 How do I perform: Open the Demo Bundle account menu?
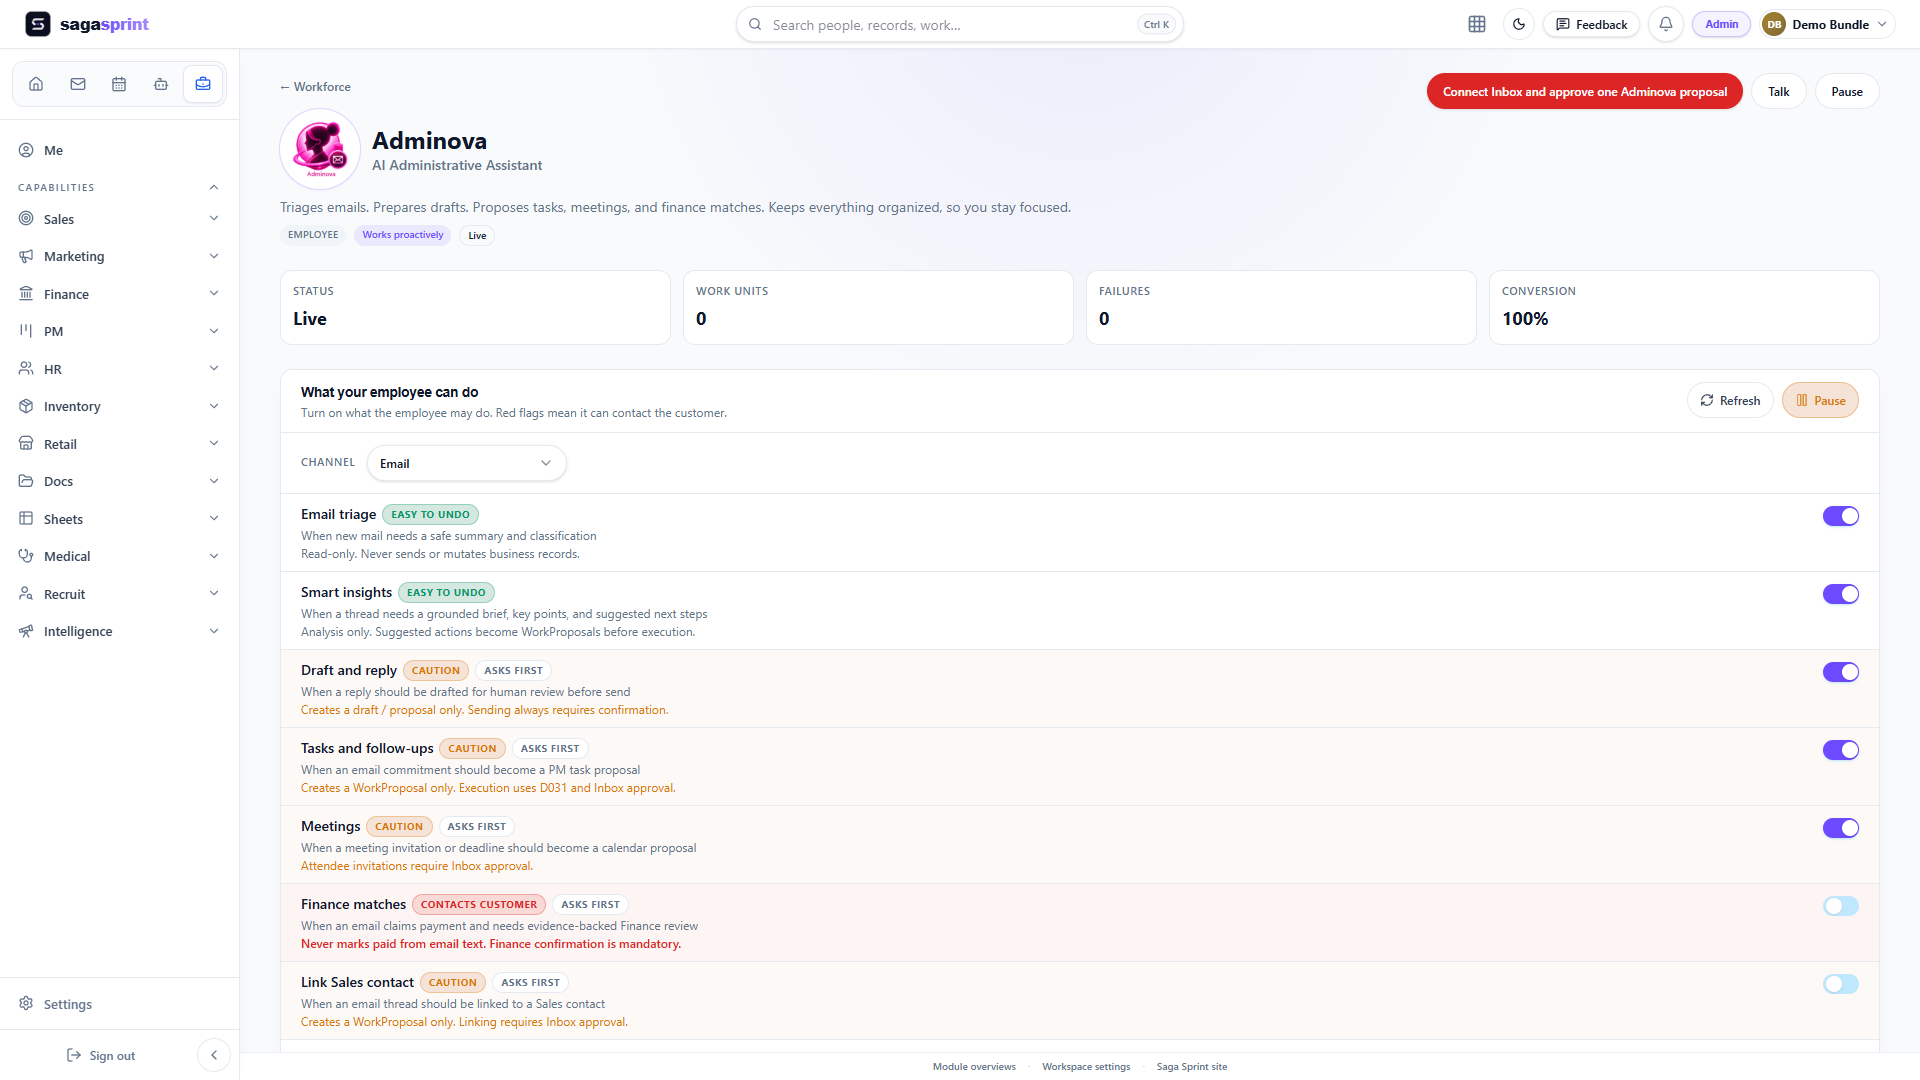point(1827,24)
